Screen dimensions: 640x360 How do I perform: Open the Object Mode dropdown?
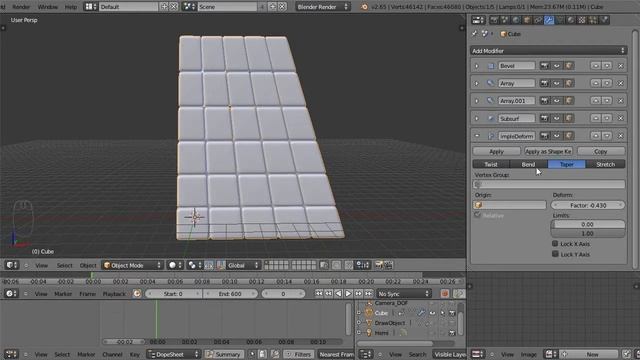pyautogui.click(x=132, y=265)
